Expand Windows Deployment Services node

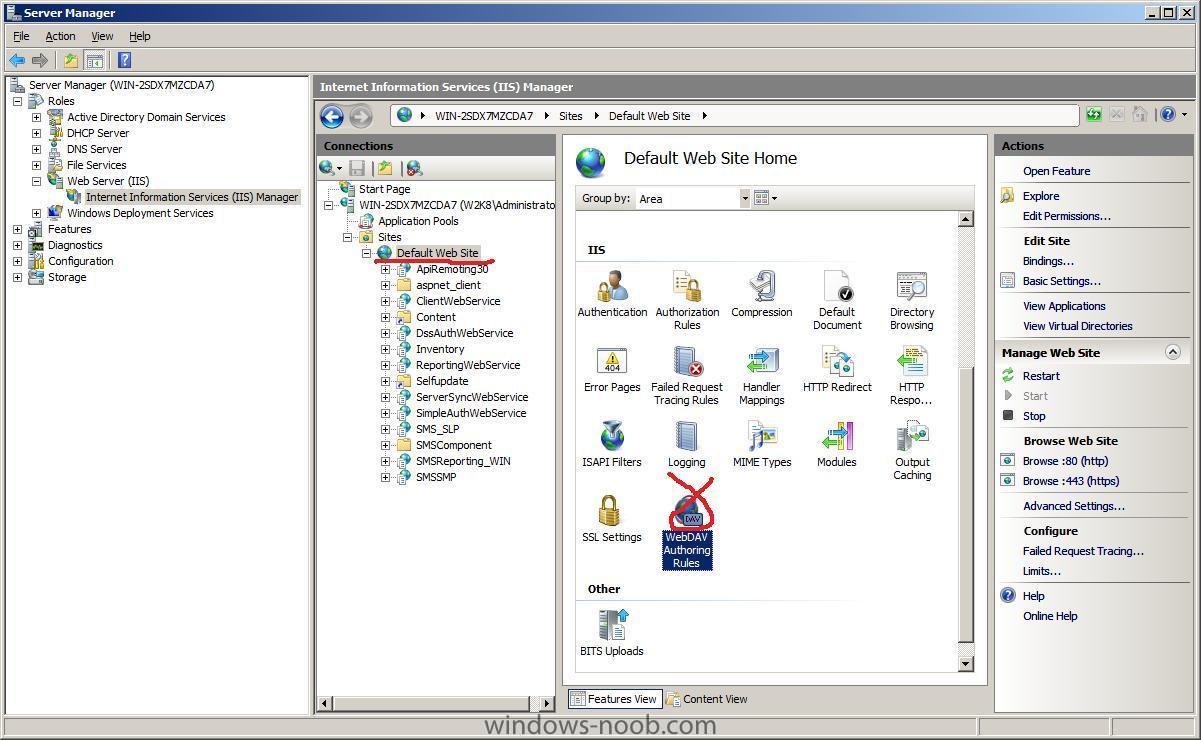point(36,213)
